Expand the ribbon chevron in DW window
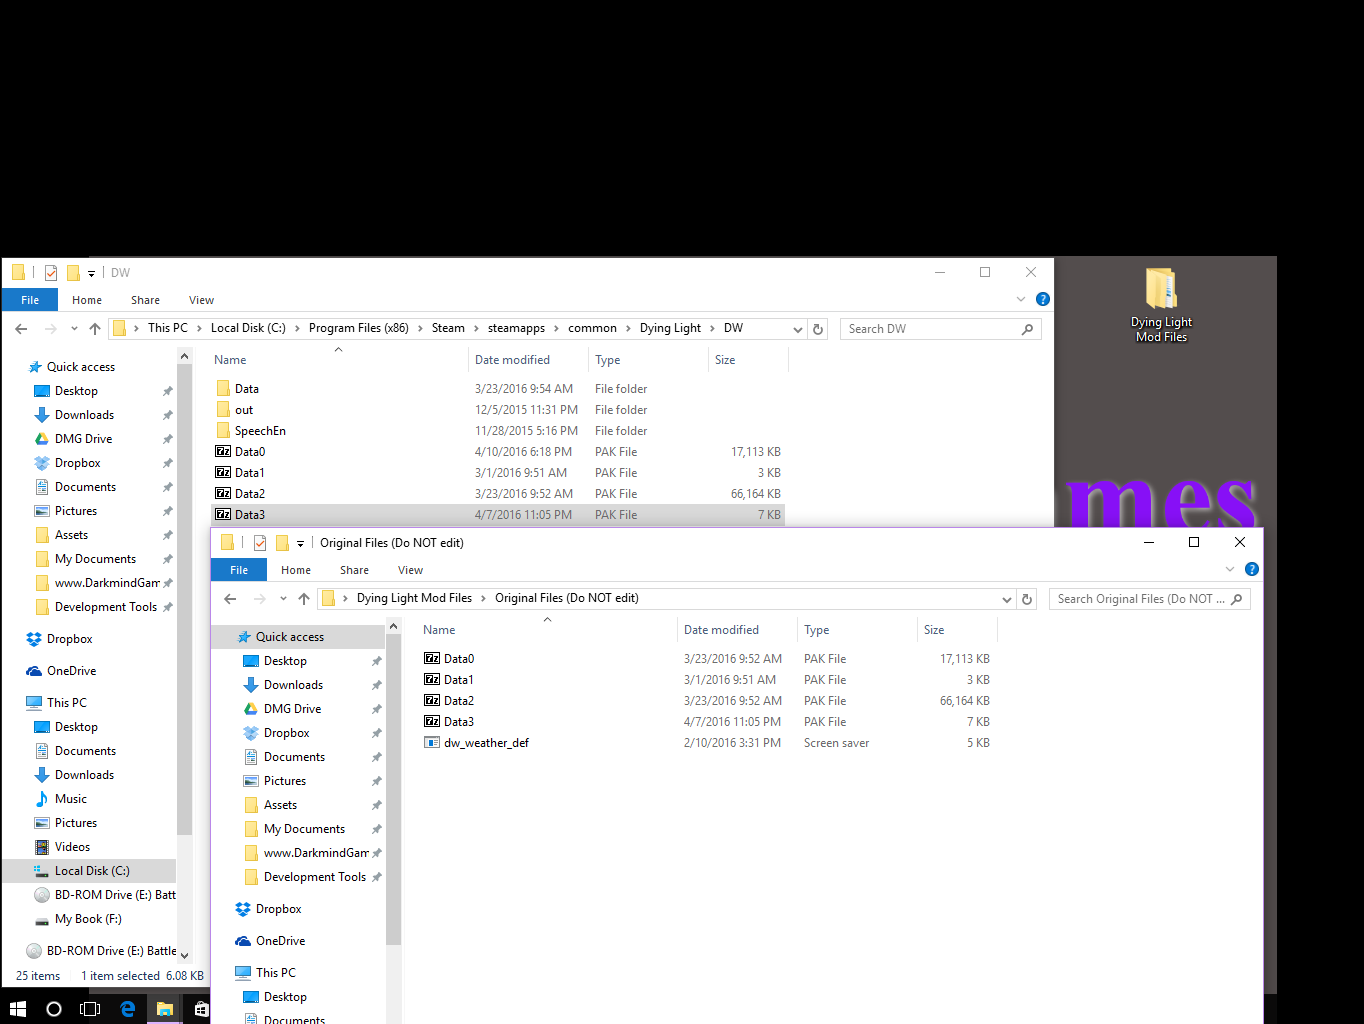The width and height of the screenshot is (1364, 1024). coord(1021,299)
